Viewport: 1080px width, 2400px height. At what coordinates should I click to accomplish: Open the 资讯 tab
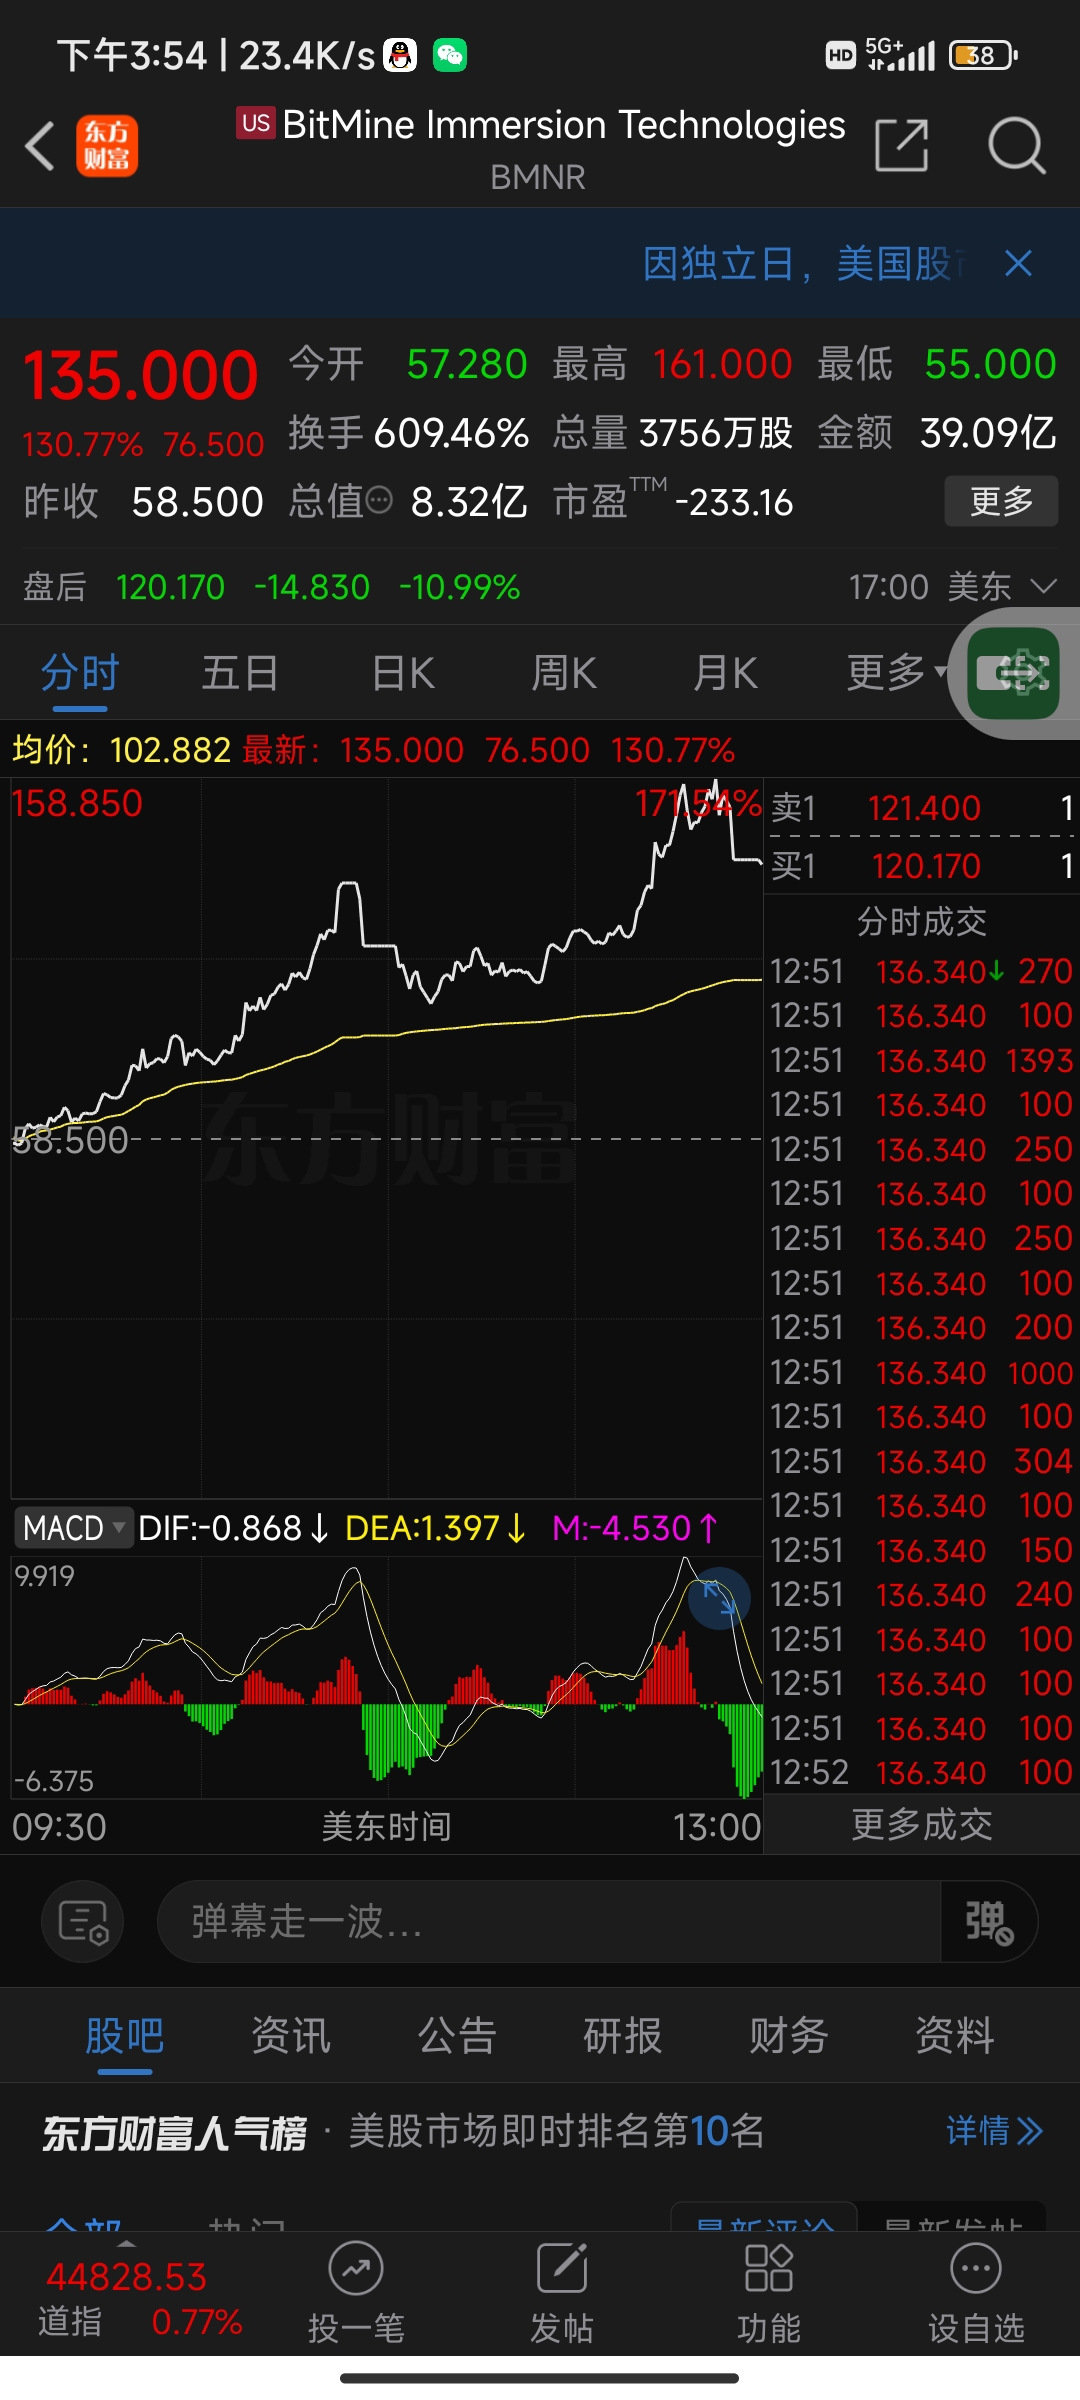coord(290,2036)
